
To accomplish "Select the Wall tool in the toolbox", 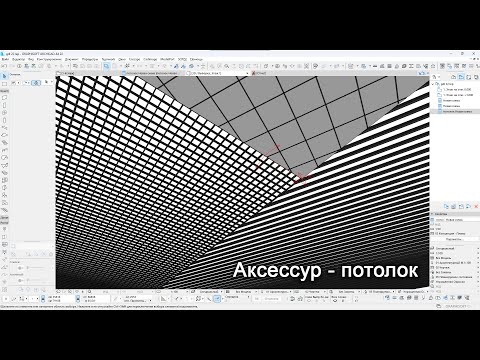I will (4, 98).
